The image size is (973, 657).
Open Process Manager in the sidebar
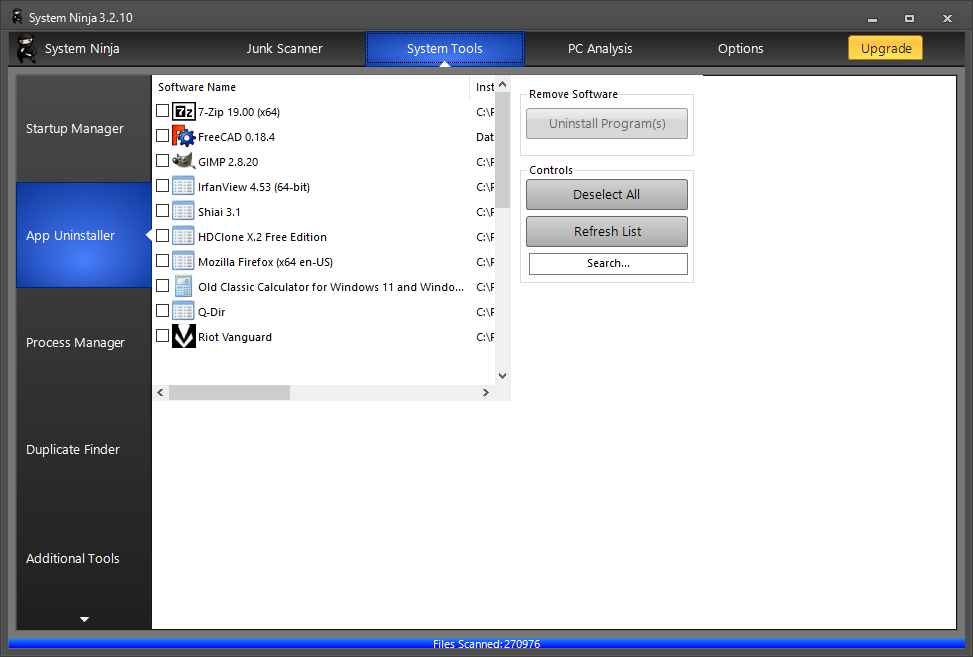pyautogui.click(x=84, y=342)
